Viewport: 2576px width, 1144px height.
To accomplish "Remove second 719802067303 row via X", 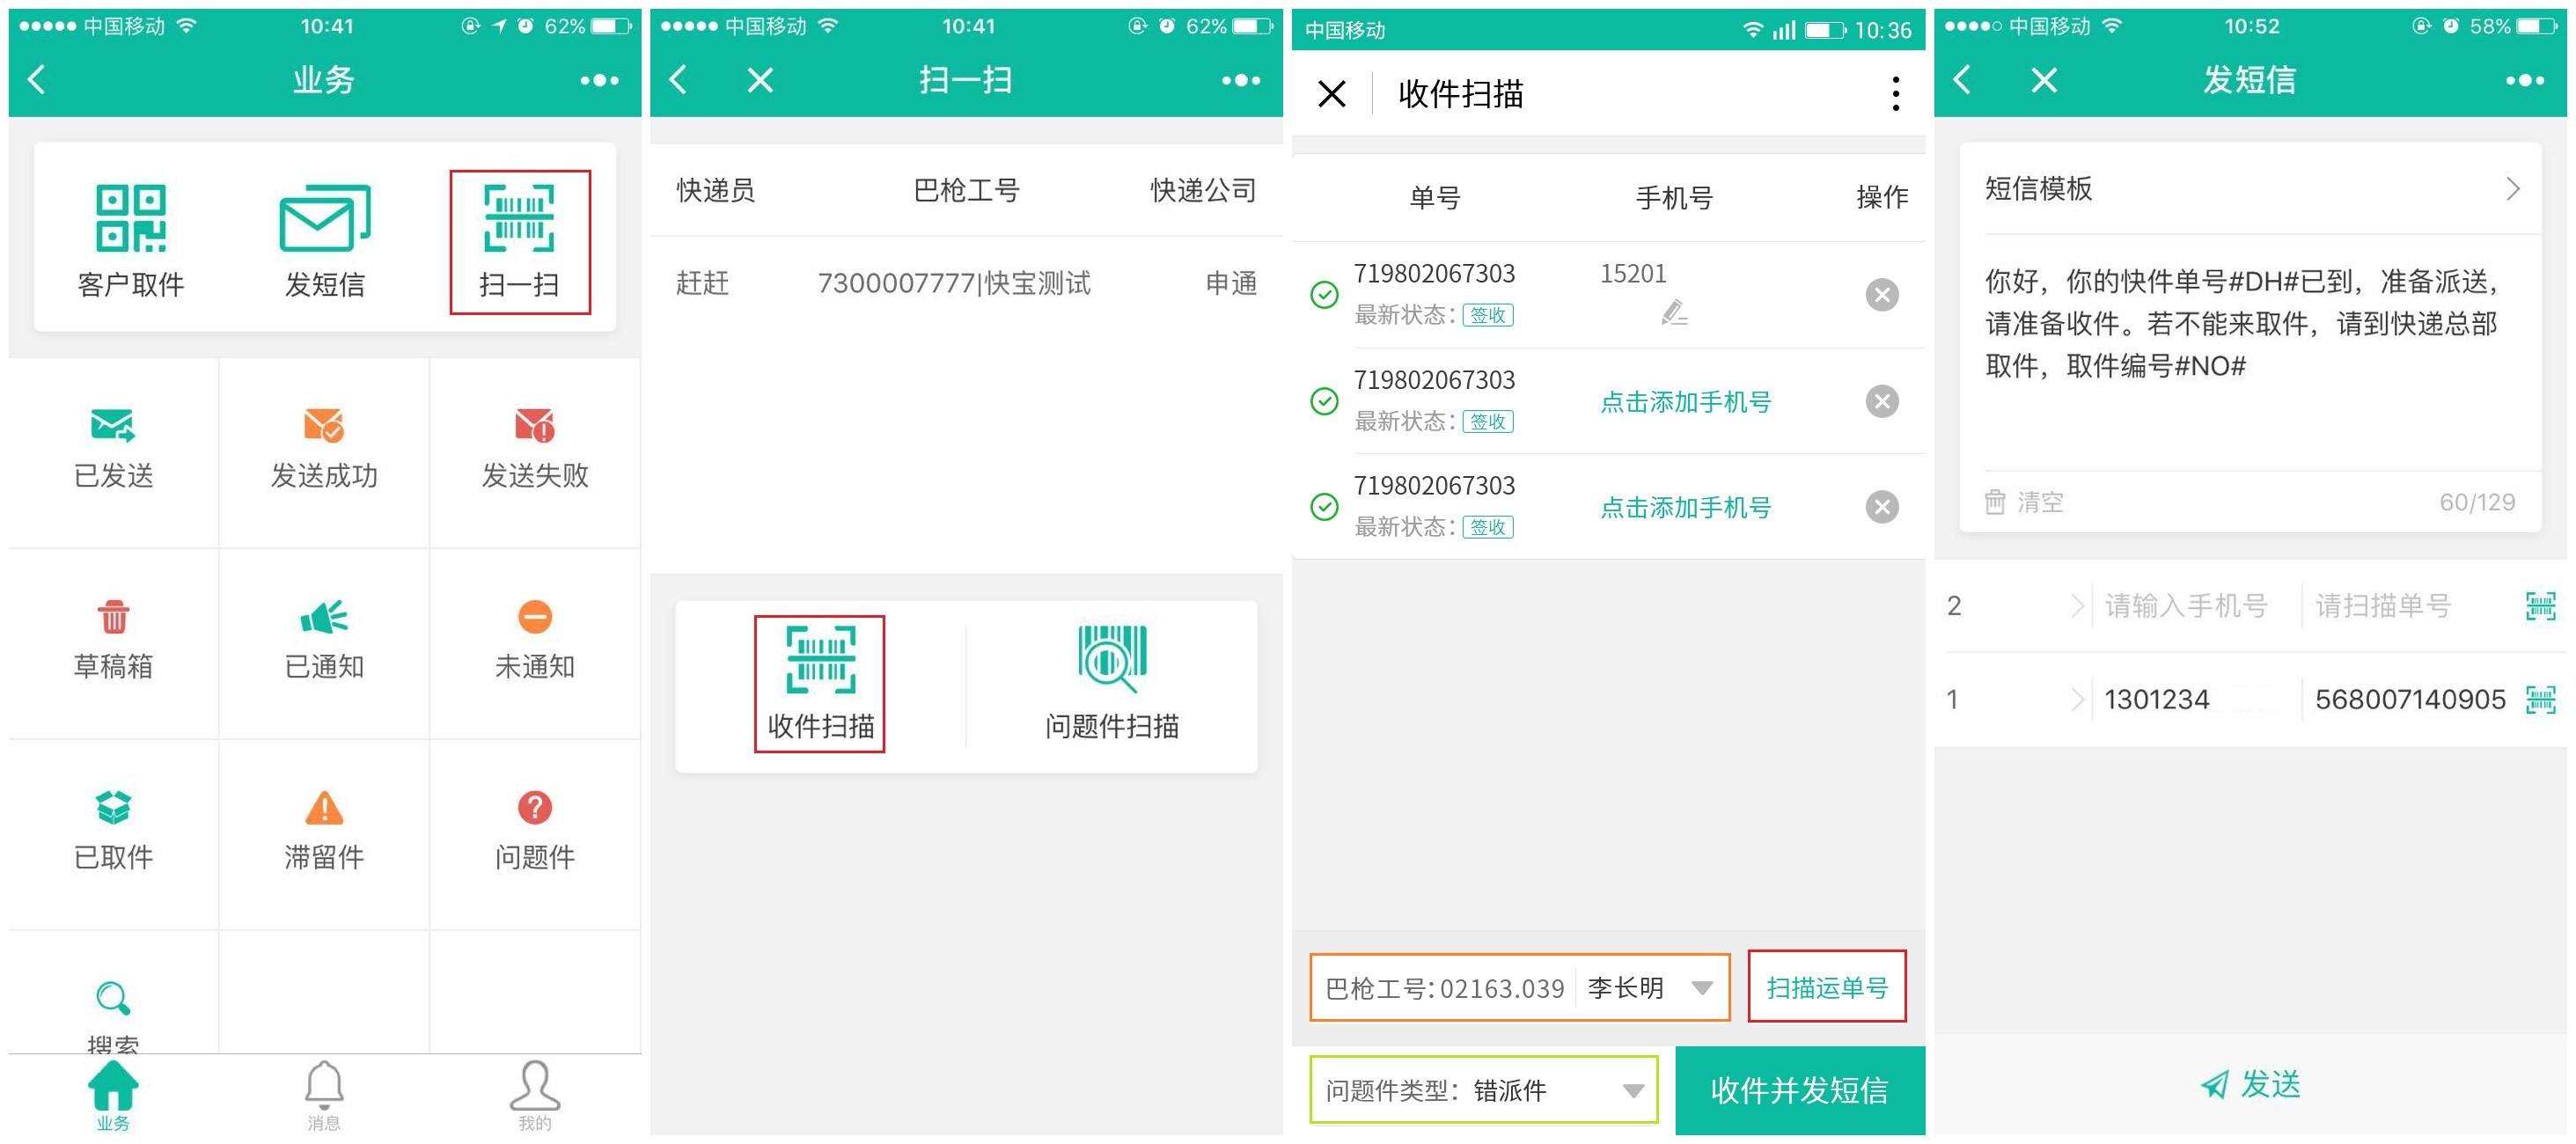I will point(1881,401).
